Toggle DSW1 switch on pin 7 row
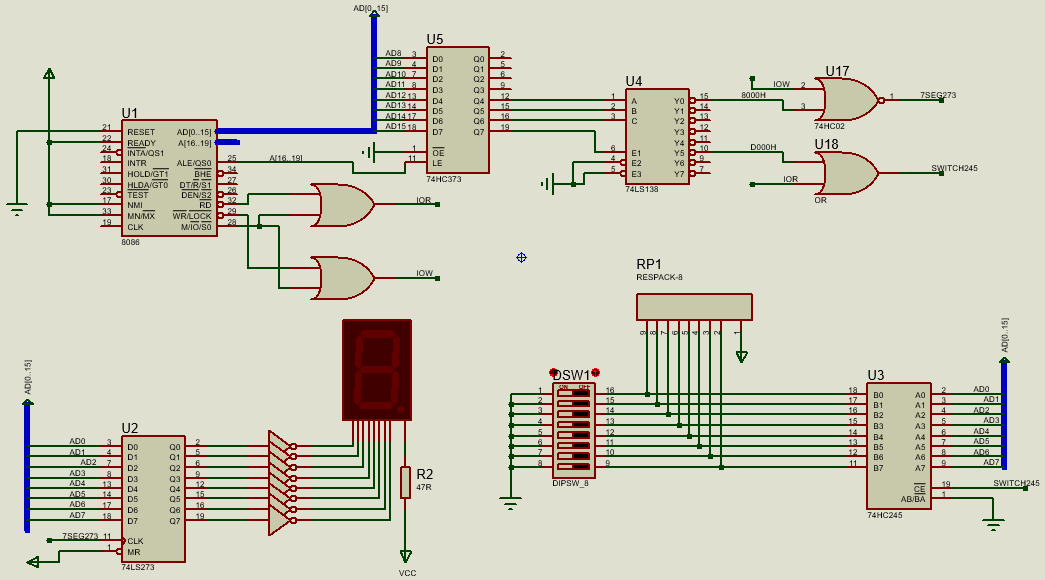This screenshot has height=580, width=1045. coord(574,457)
